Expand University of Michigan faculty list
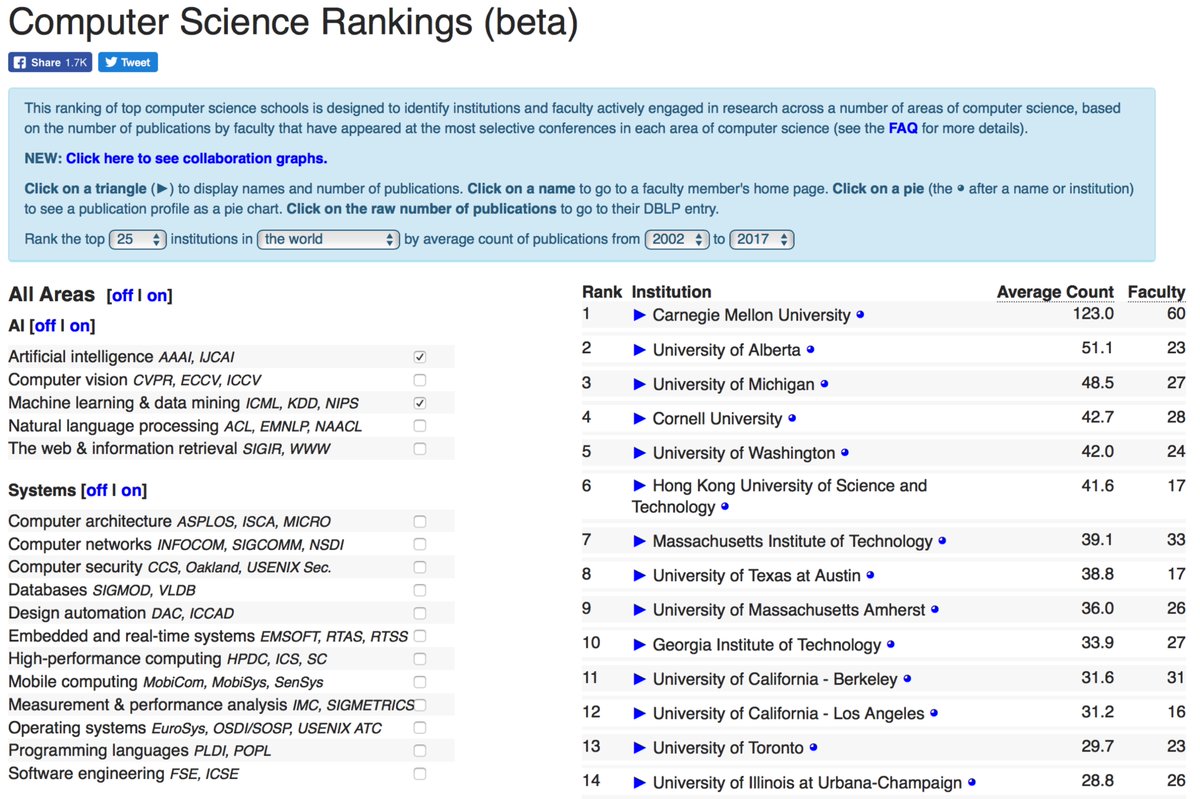Image resolution: width=1200 pixels, height=799 pixels. click(x=640, y=384)
